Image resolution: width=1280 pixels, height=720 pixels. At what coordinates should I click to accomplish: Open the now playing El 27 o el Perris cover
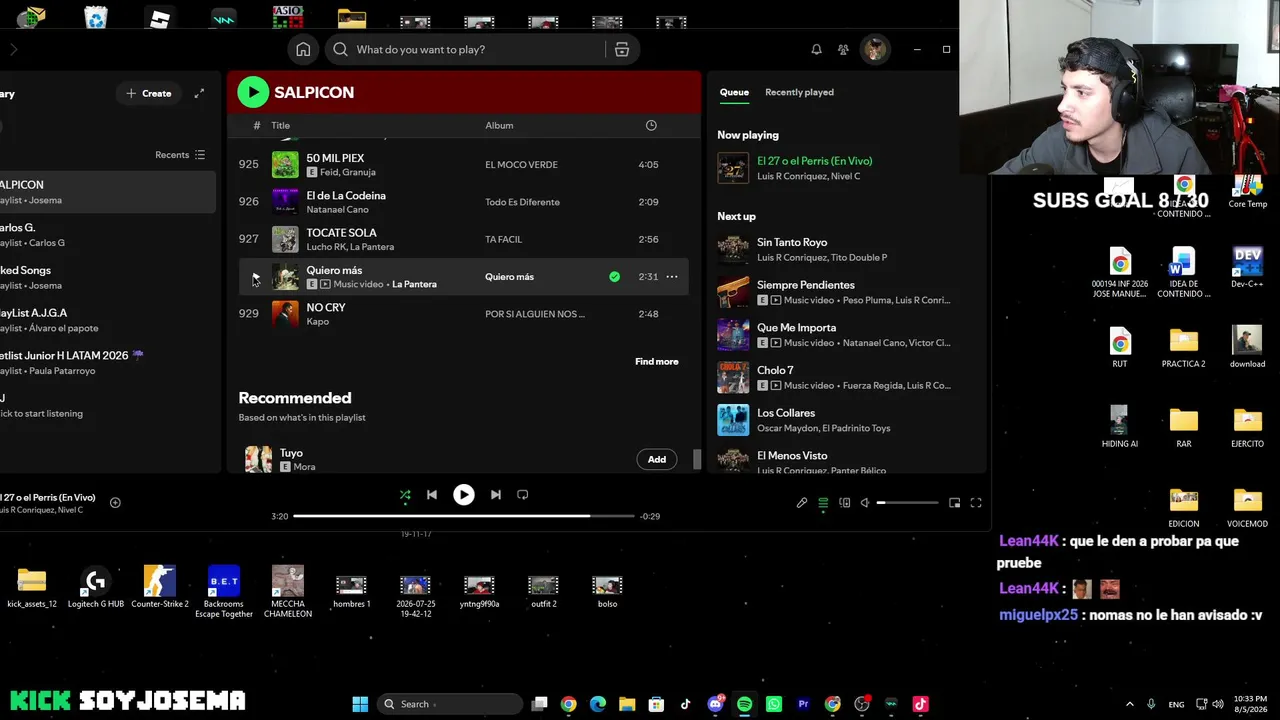733,168
